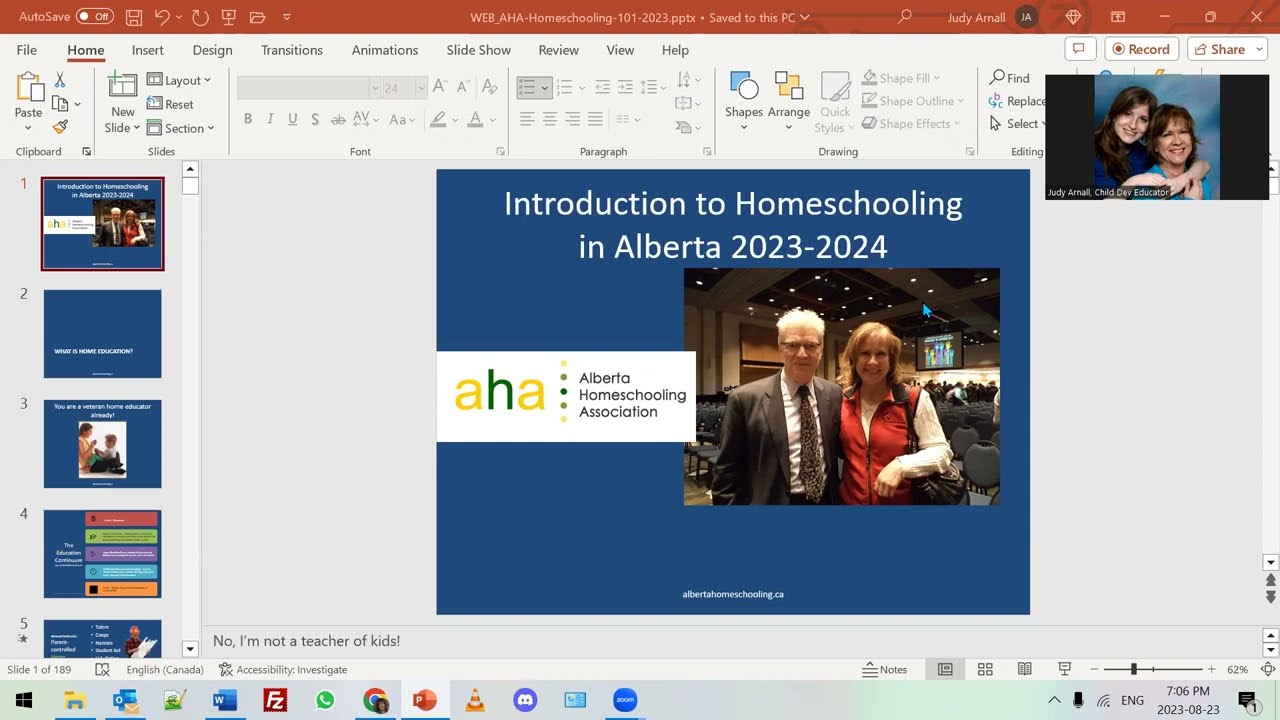The height and width of the screenshot is (720, 1280).
Task: Toggle Align Left paragraph alignment
Action: [x=527, y=119]
